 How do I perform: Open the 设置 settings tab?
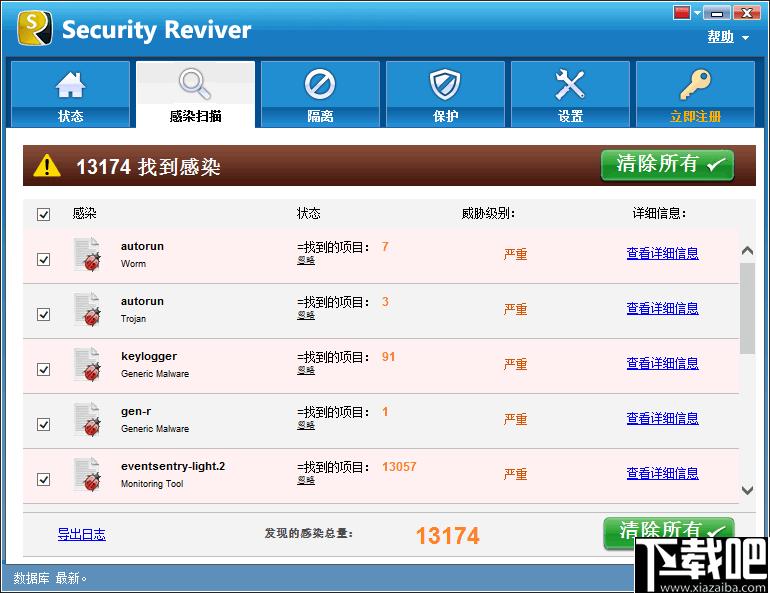click(x=570, y=94)
